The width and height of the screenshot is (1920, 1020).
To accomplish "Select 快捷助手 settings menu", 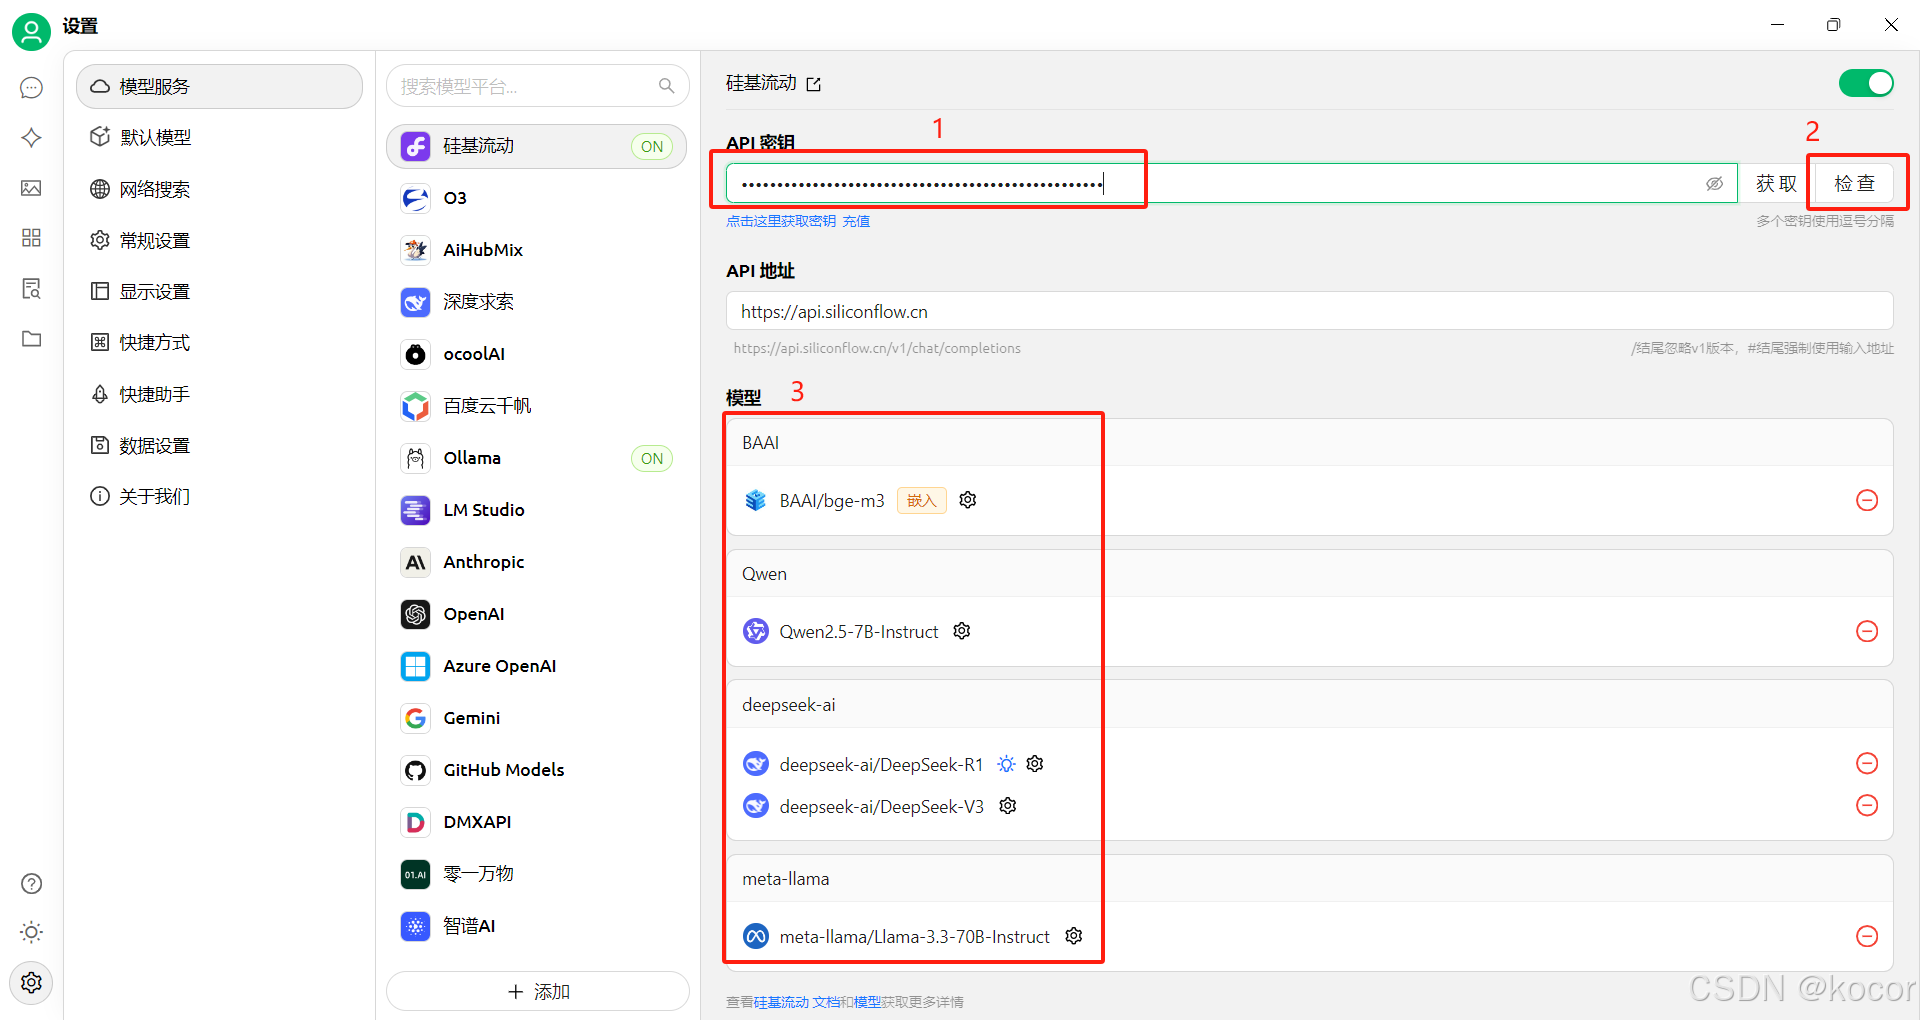I will point(219,394).
